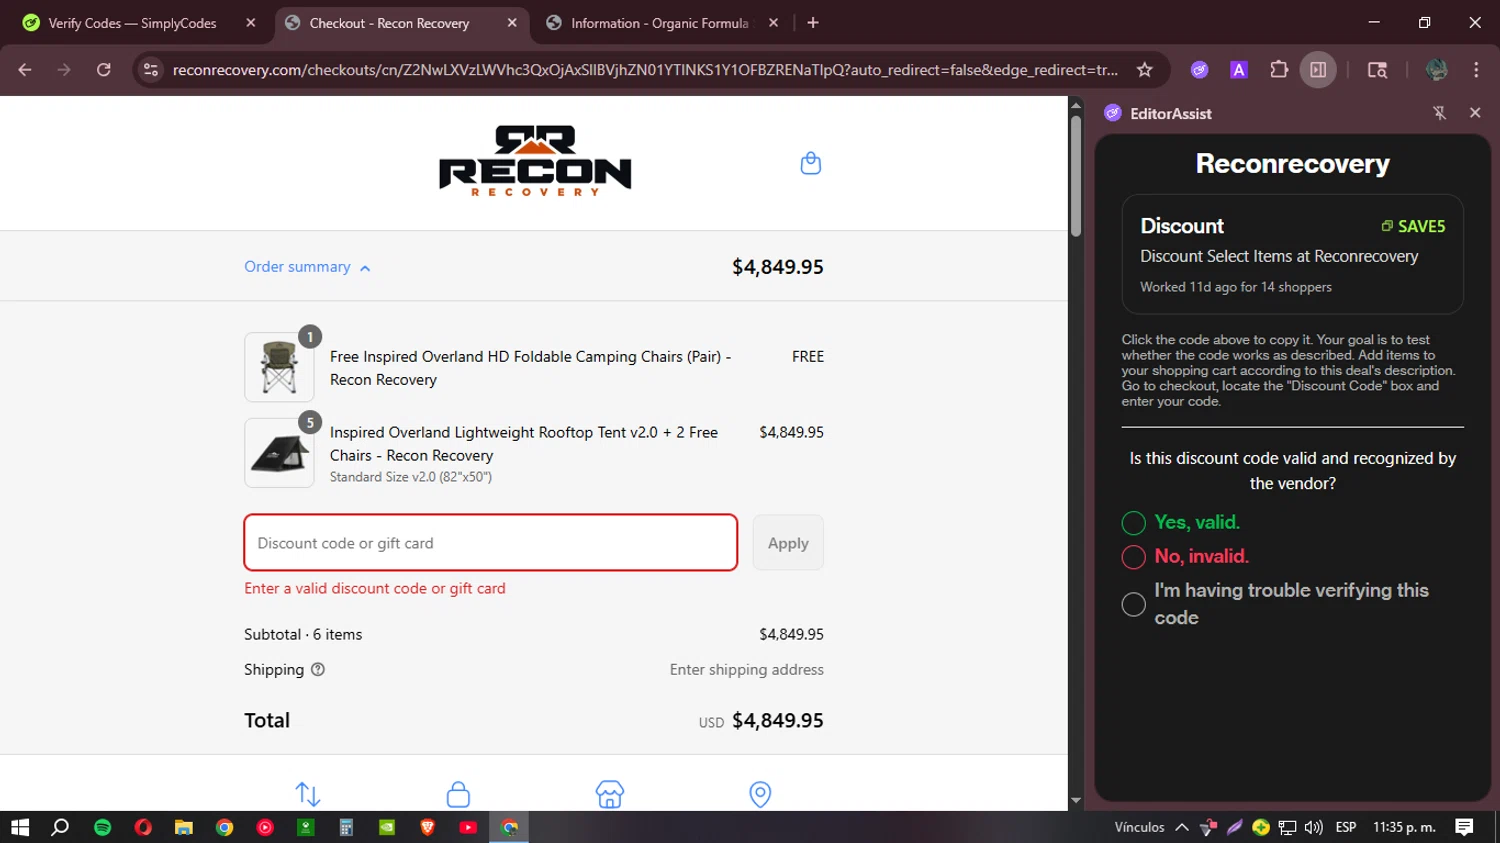Open the volume control in system tray
Screen dimensions: 1500x843
click(1314, 827)
